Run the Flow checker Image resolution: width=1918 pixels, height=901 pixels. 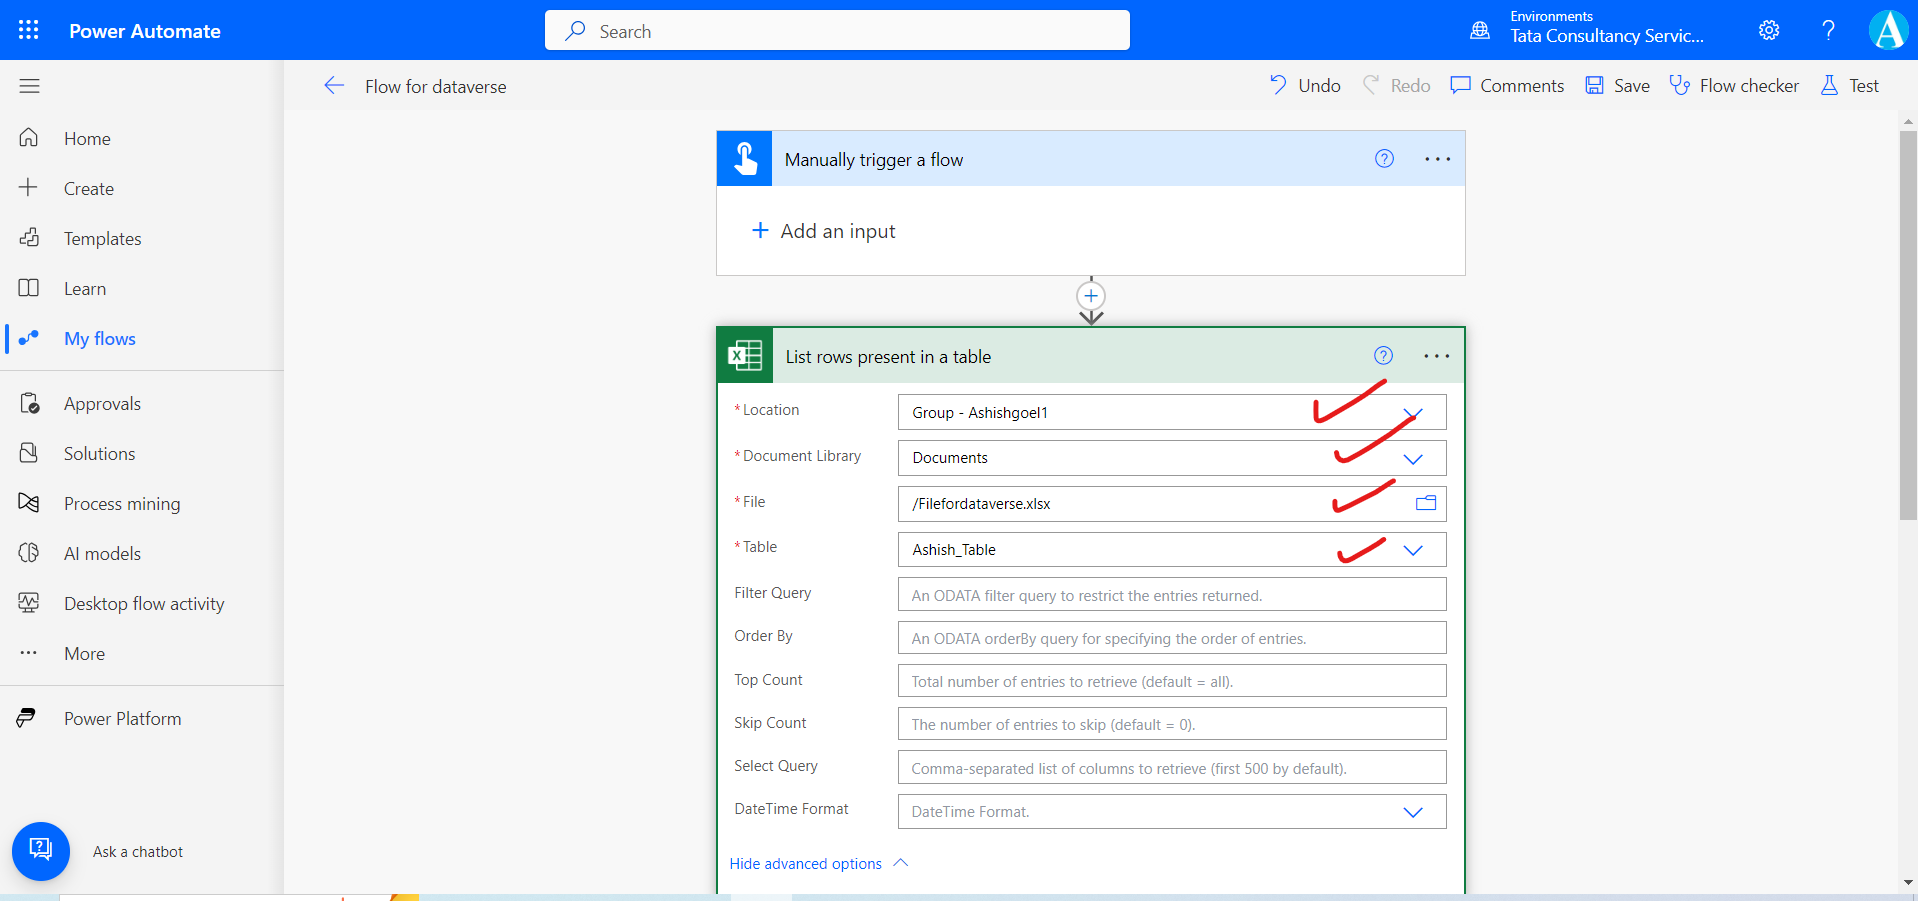click(1734, 85)
